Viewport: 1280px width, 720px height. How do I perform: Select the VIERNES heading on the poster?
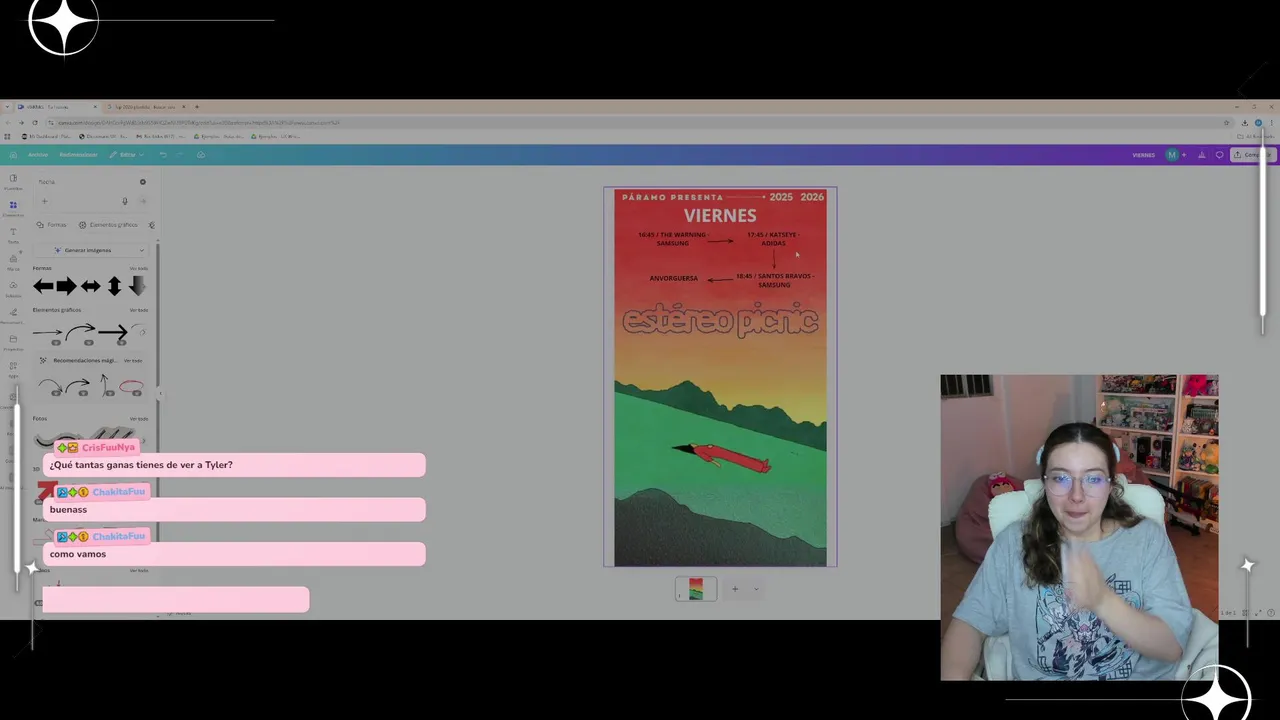tap(720, 215)
